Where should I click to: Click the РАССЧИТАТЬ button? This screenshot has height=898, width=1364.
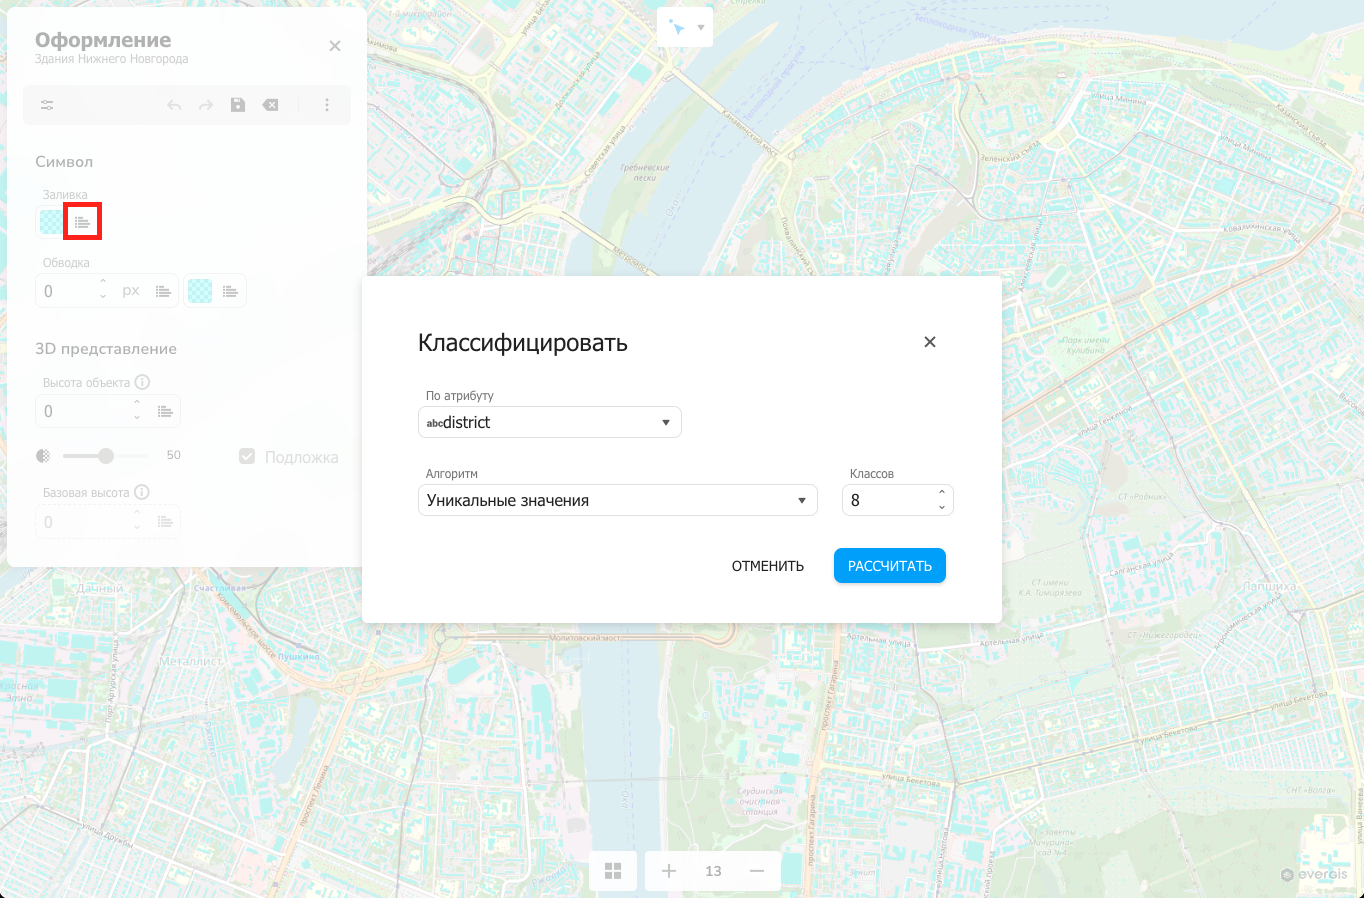pyautogui.click(x=890, y=566)
